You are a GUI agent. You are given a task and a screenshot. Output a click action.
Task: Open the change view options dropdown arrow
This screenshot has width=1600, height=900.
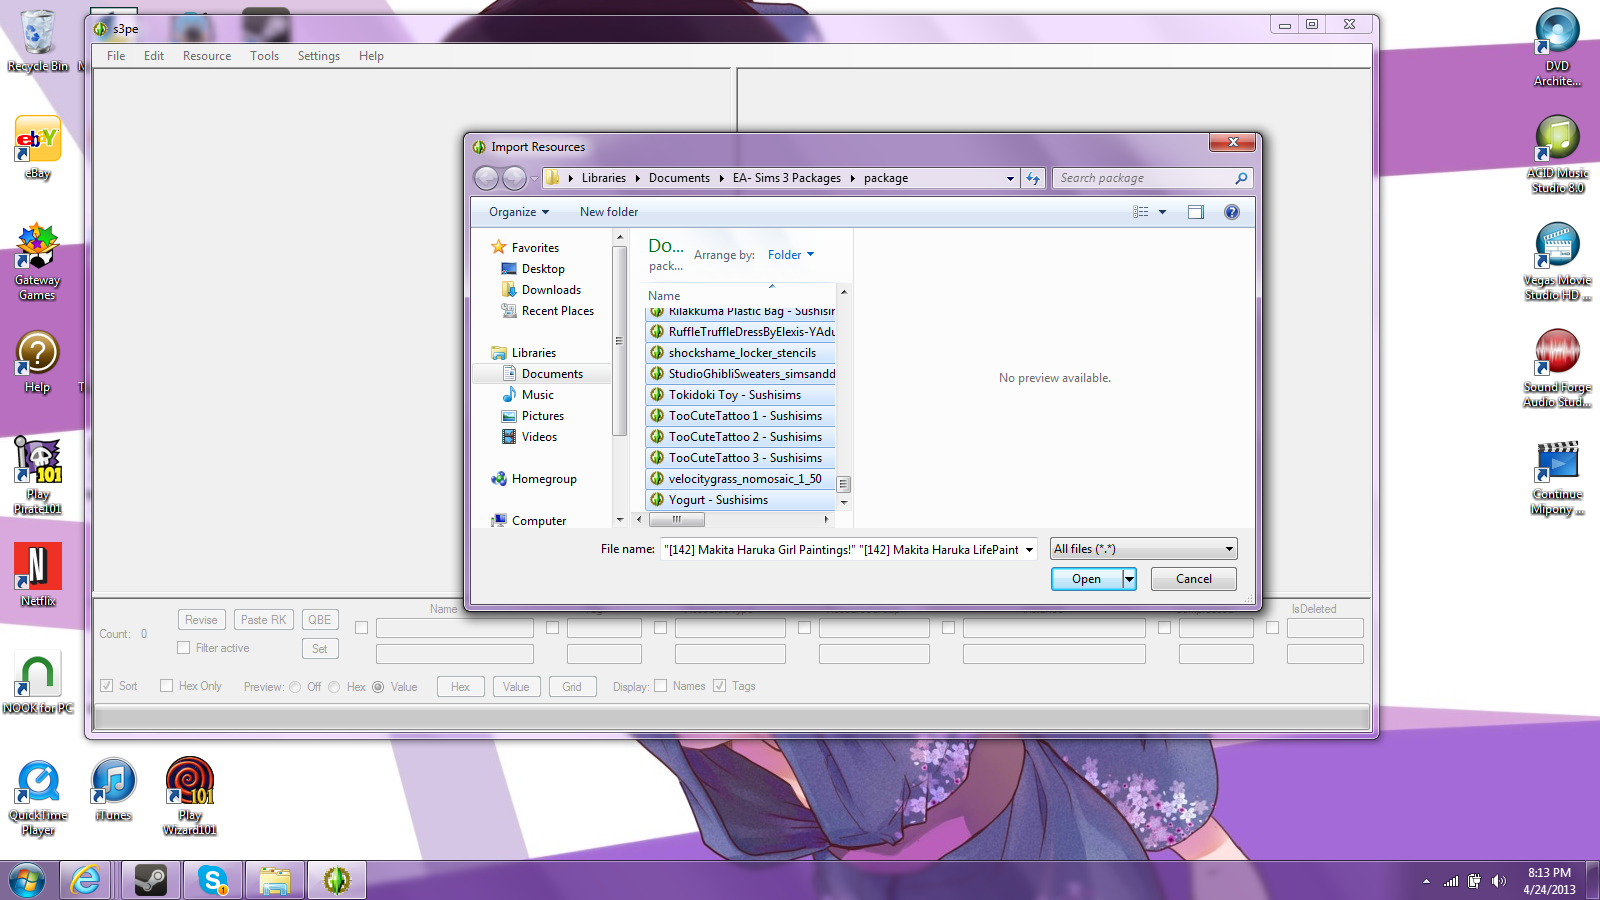pos(1162,212)
